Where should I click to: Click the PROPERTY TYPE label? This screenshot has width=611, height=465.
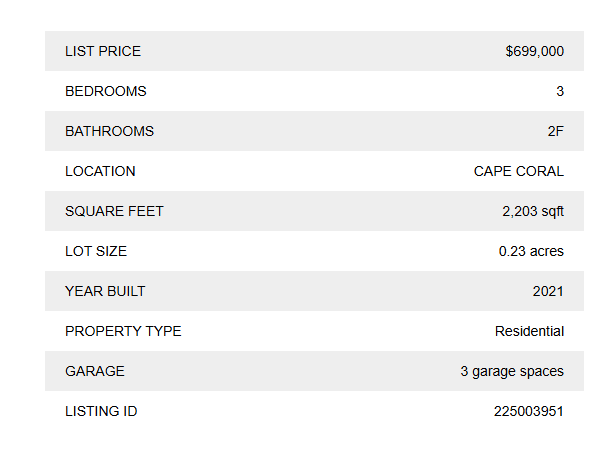pos(123,331)
